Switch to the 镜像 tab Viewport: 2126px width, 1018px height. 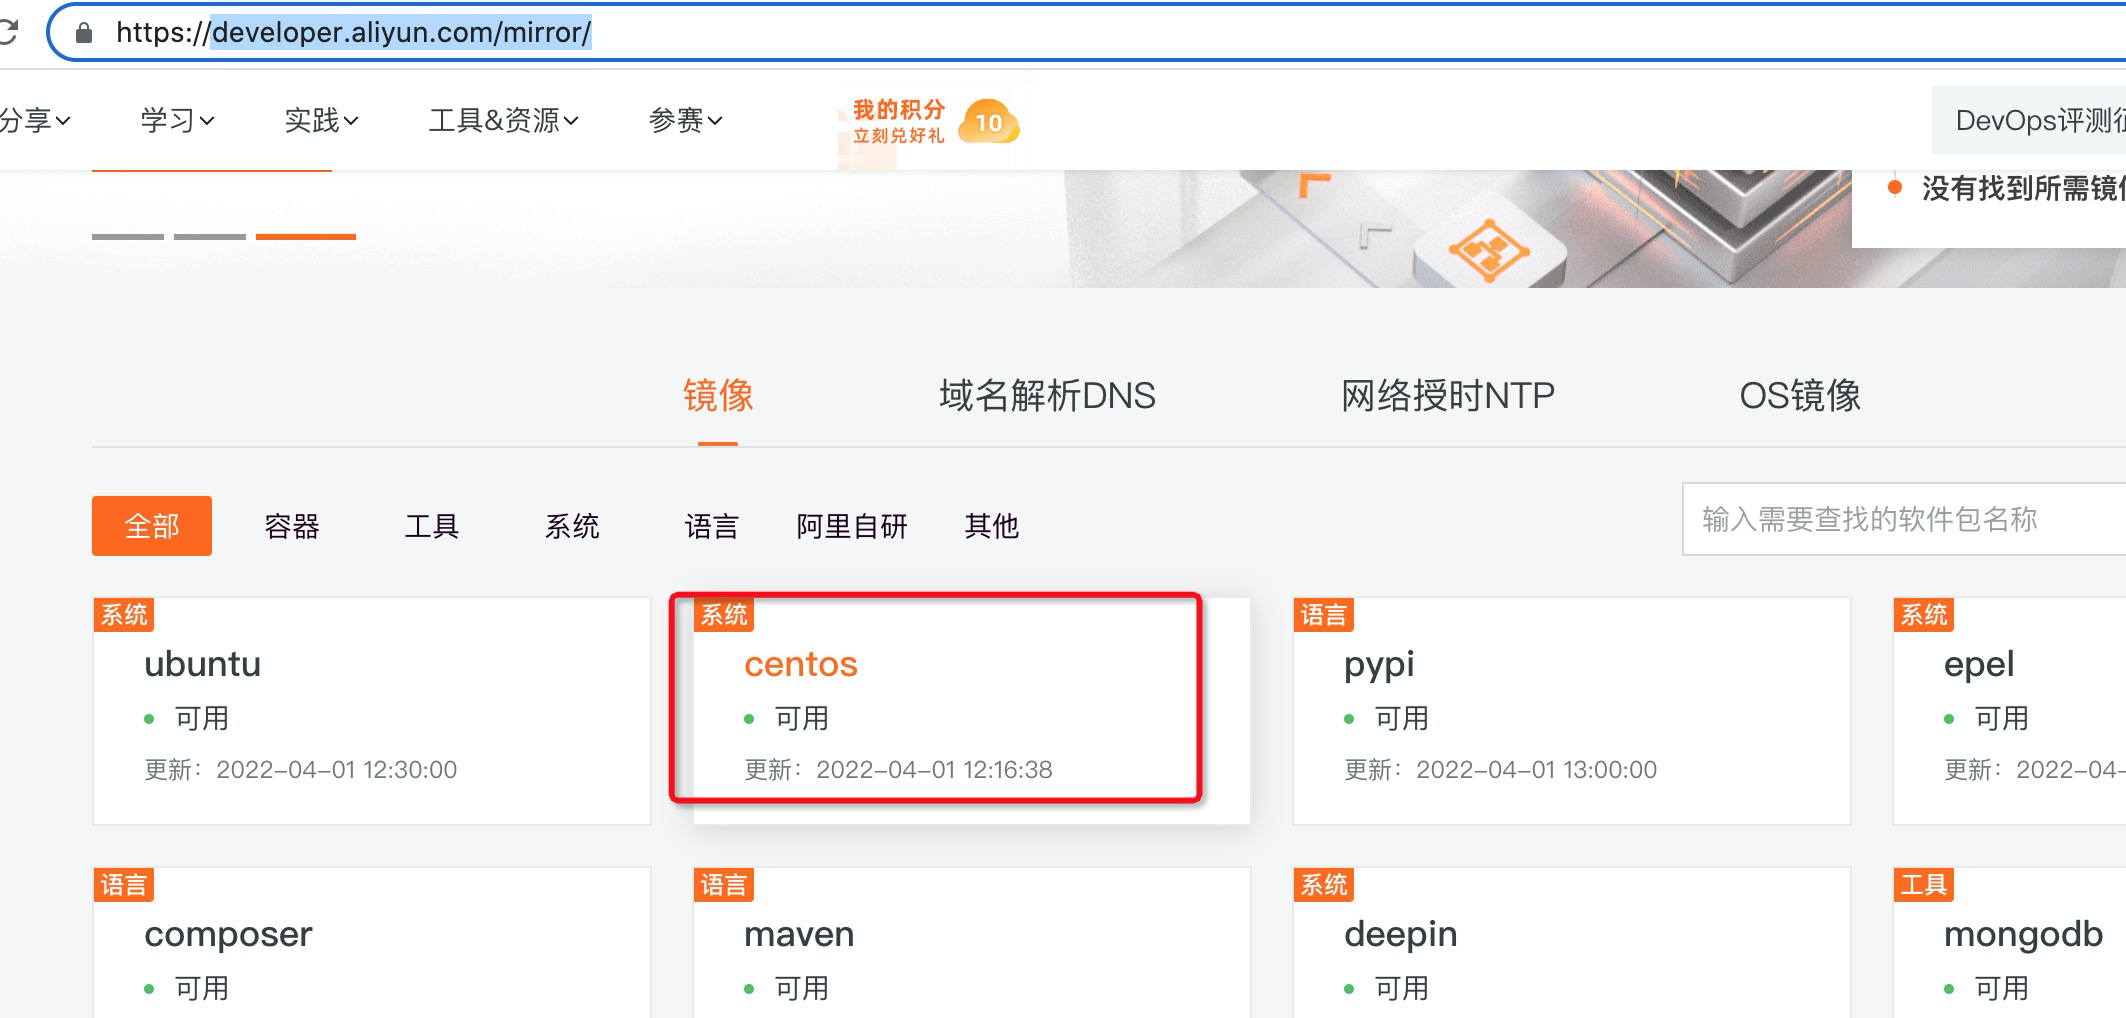pyautogui.click(x=718, y=396)
